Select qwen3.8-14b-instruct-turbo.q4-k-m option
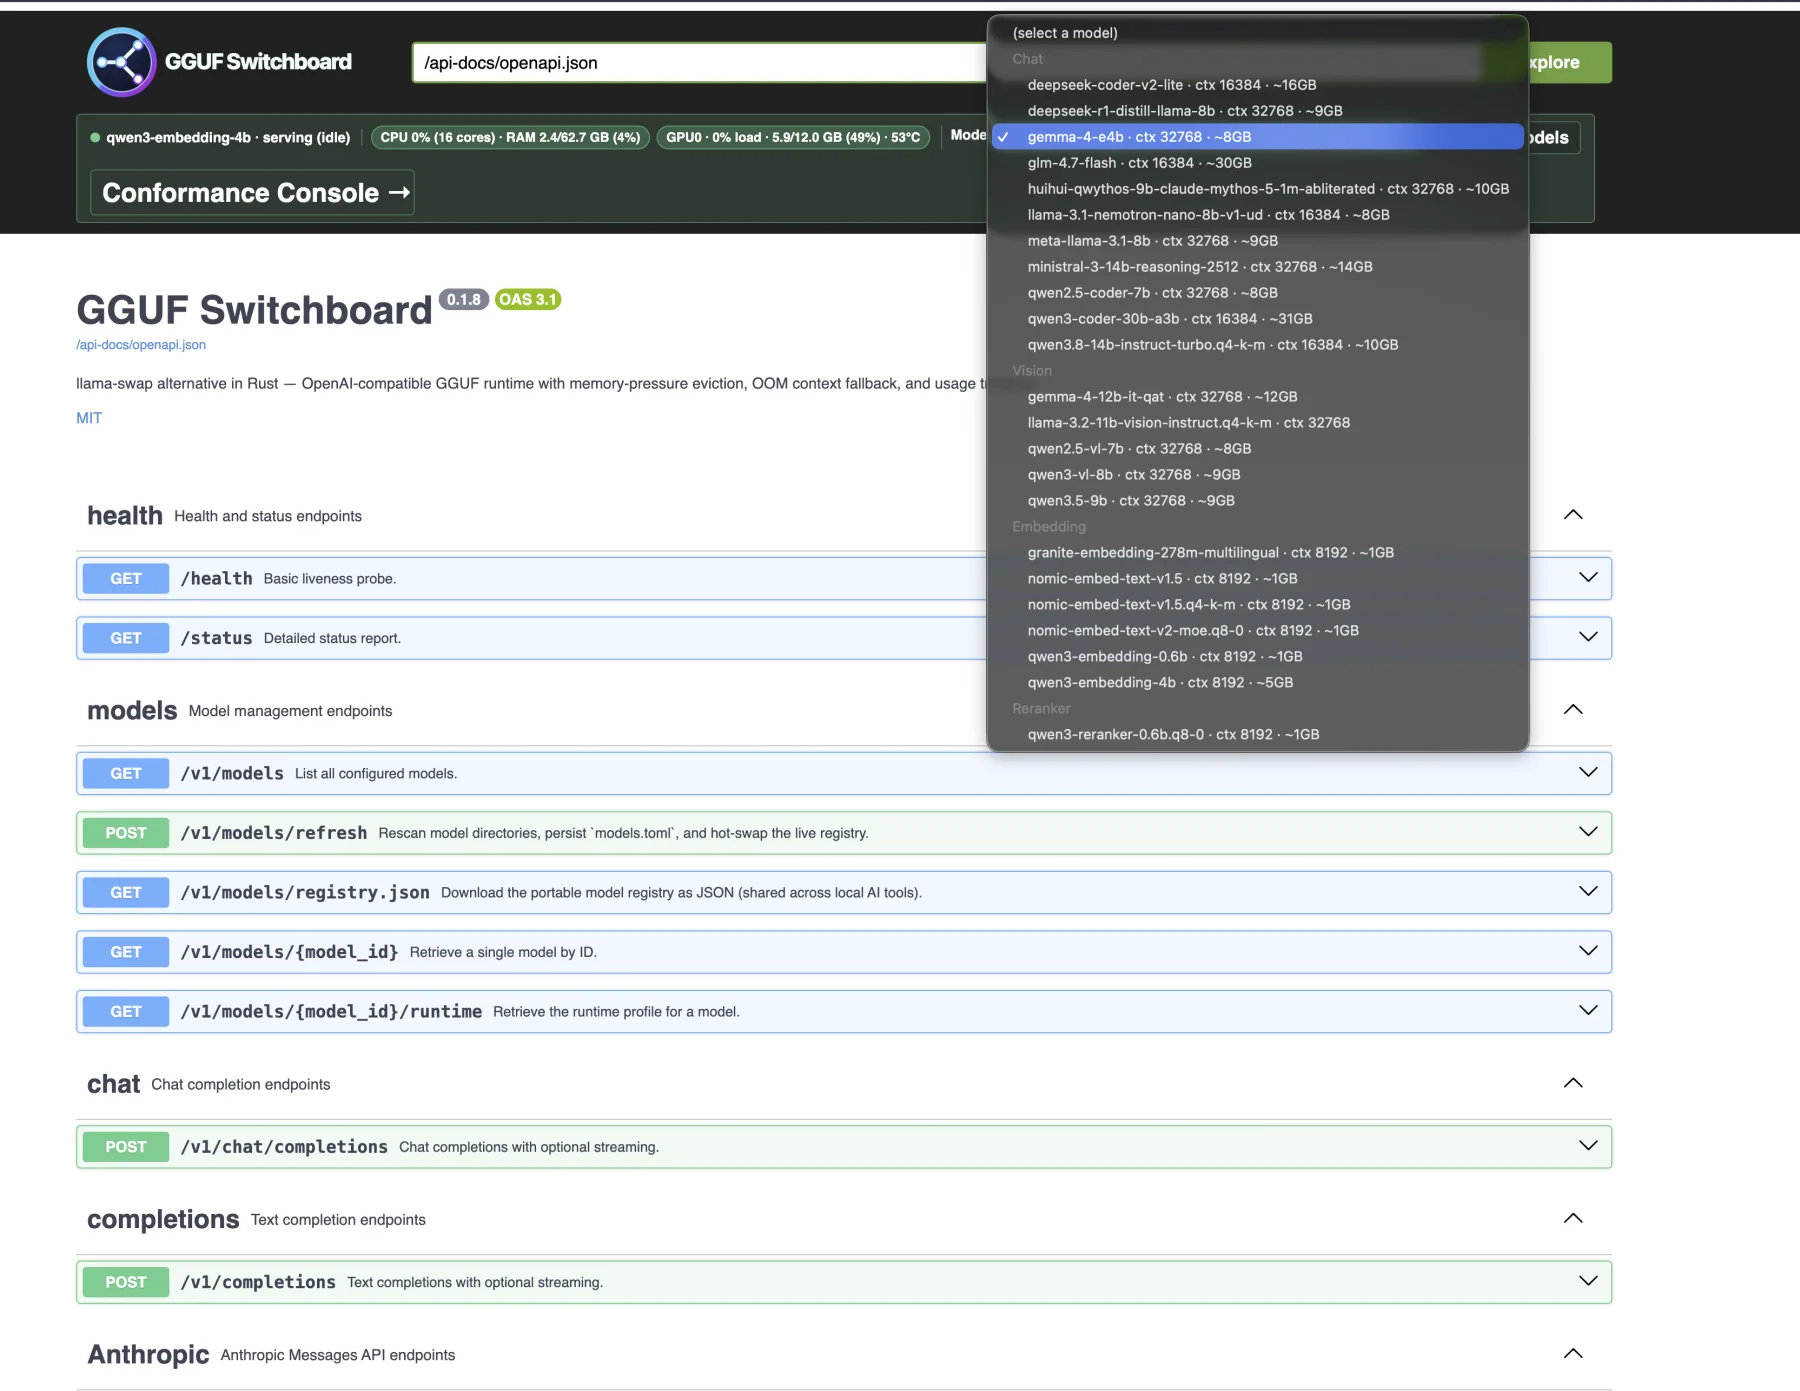This screenshot has height=1391, width=1800. click(1257, 345)
